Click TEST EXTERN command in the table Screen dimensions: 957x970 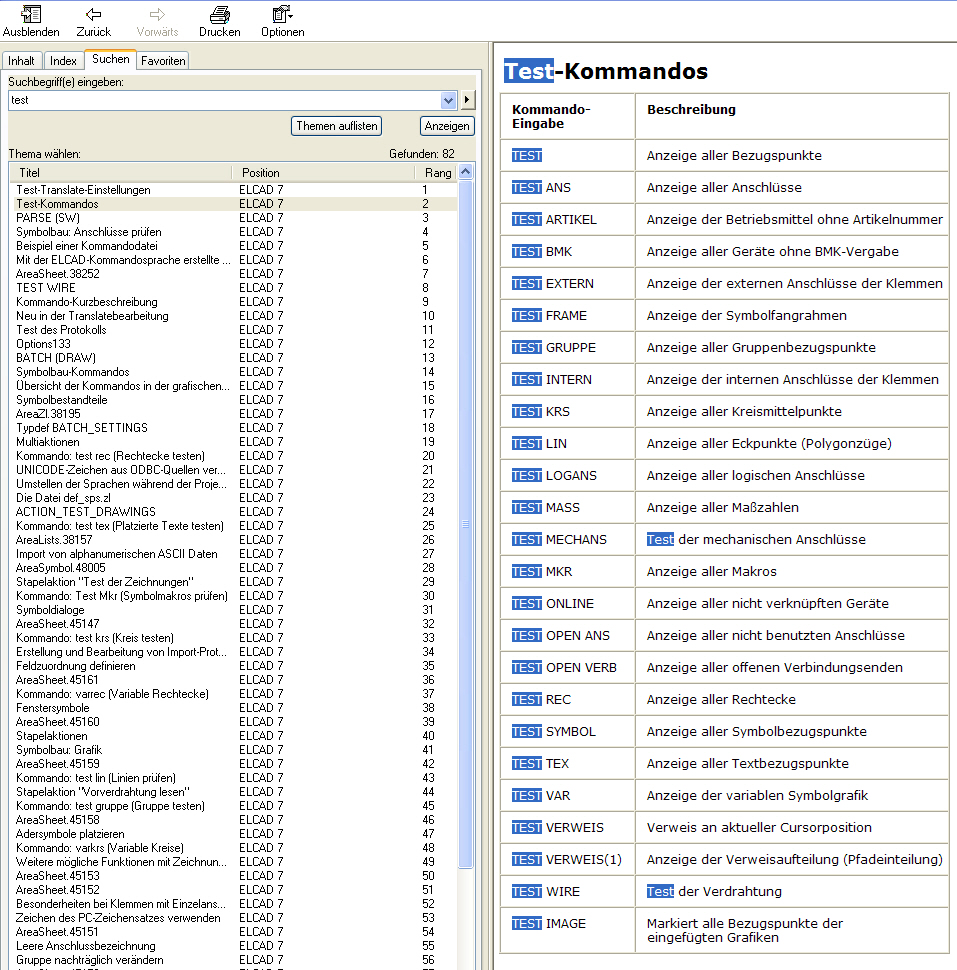tap(552, 283)
